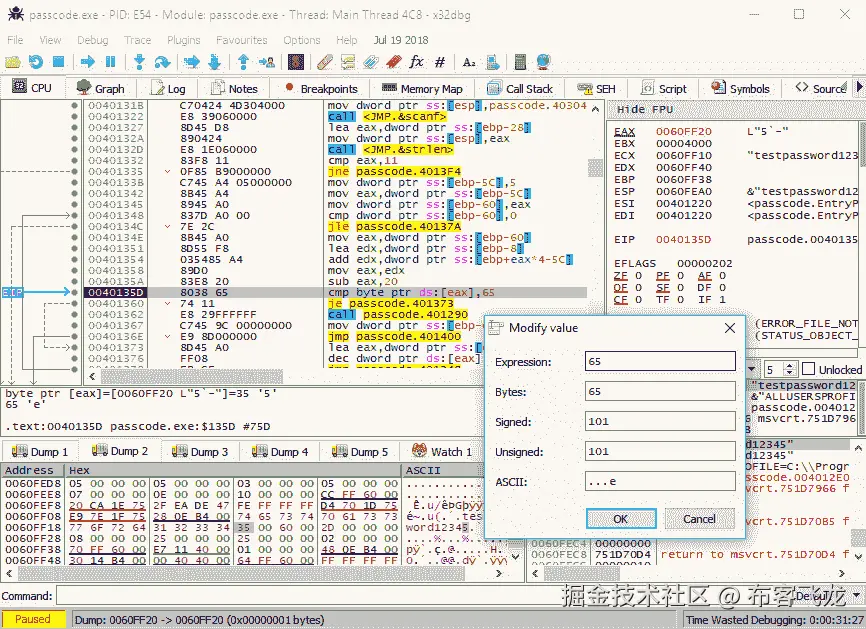Open the Source tab

point(821,88)
